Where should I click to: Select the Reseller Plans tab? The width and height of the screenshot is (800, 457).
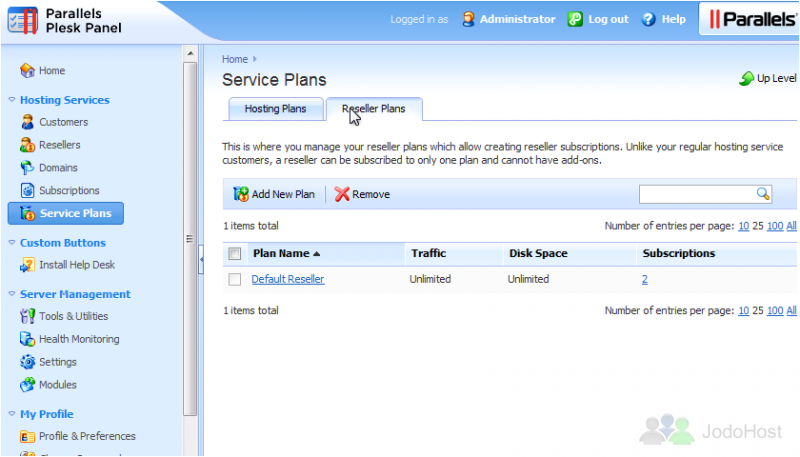(x=373, y=109)
